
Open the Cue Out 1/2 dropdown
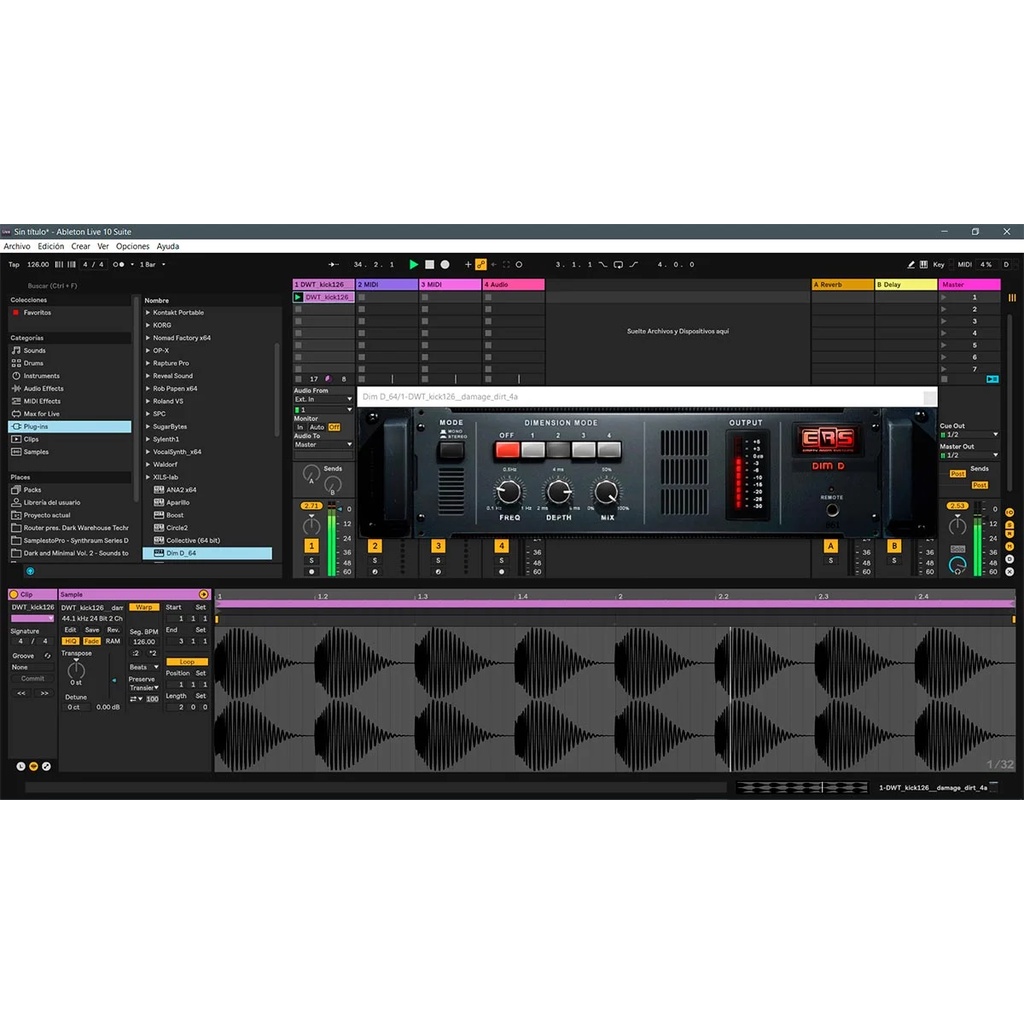[x=969, y=434]
